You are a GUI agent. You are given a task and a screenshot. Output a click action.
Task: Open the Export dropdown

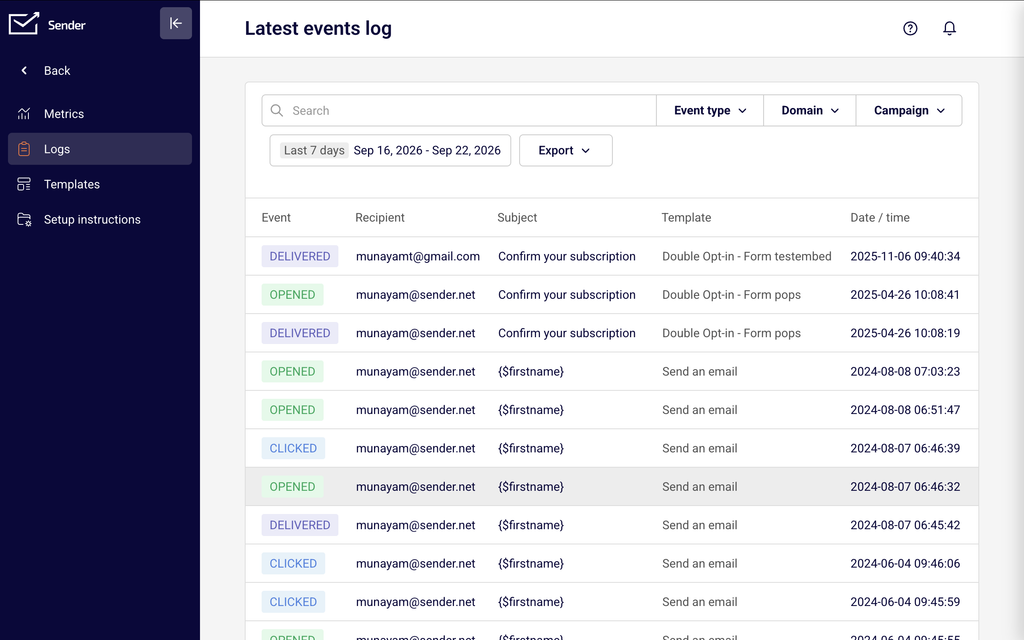tap(566, 150)
